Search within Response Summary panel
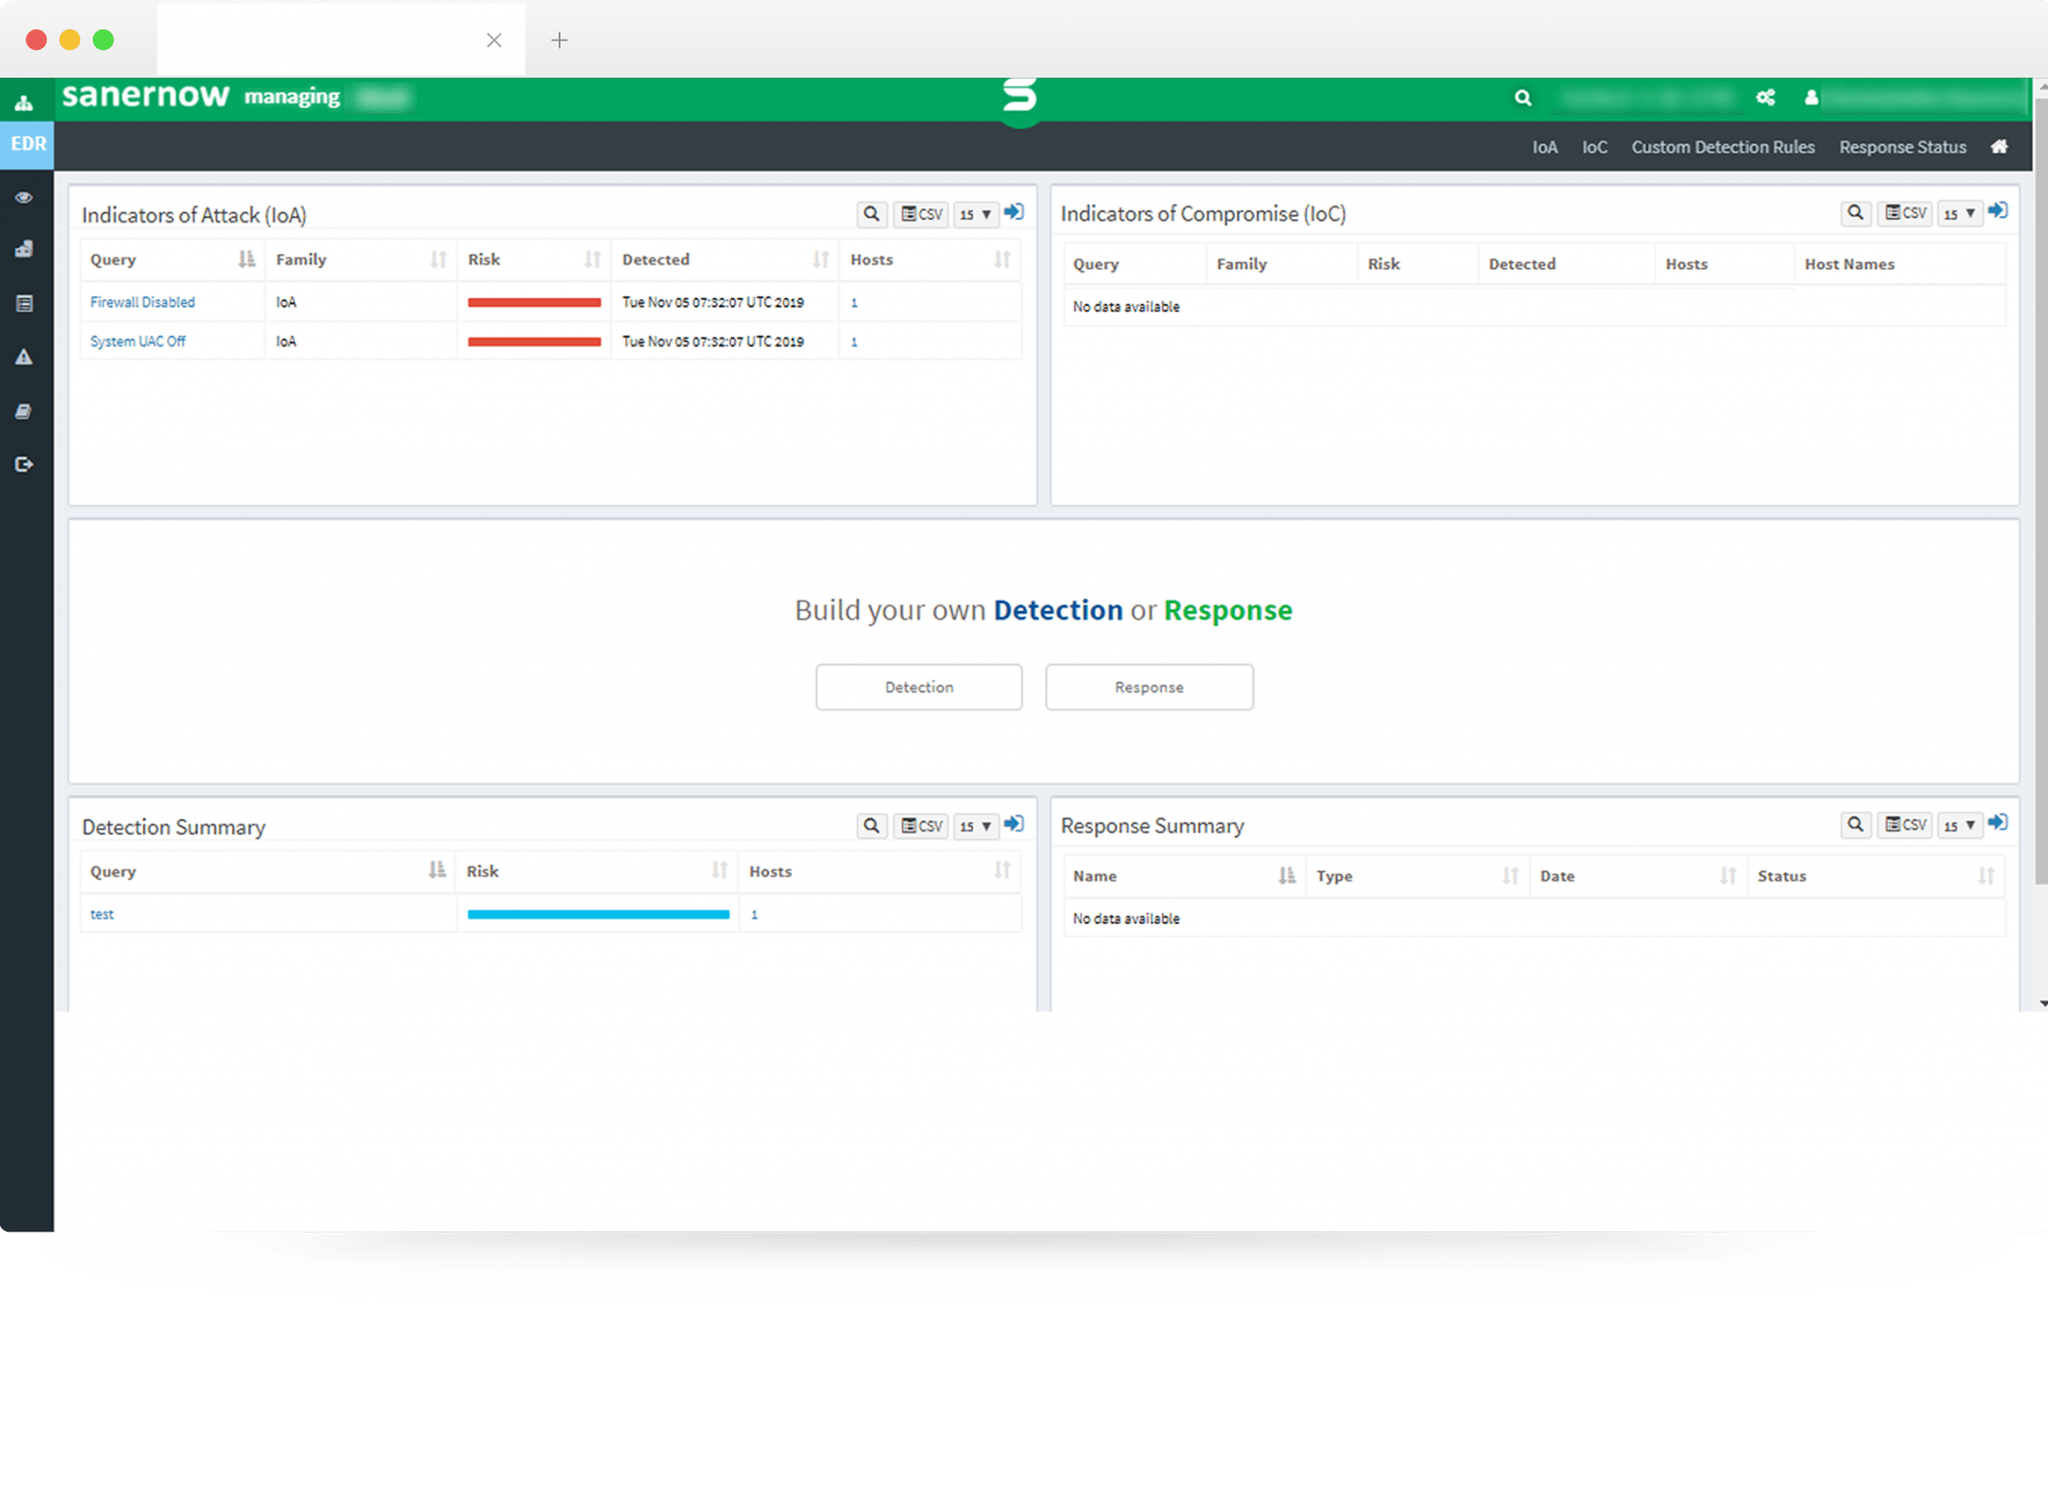 pos(1856,825)
